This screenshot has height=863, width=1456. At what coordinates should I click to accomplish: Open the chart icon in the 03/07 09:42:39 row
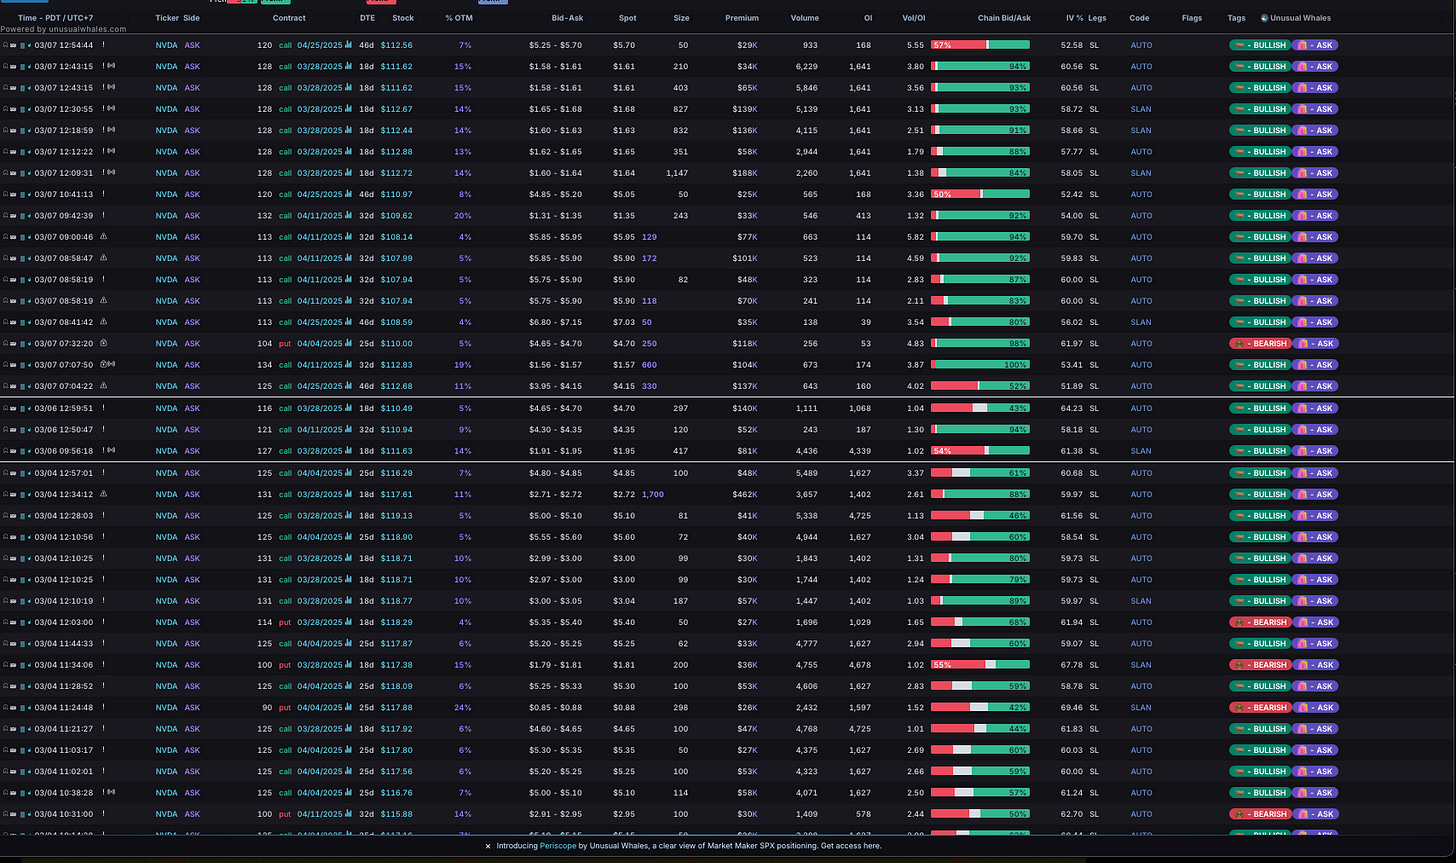pos(348,215)
